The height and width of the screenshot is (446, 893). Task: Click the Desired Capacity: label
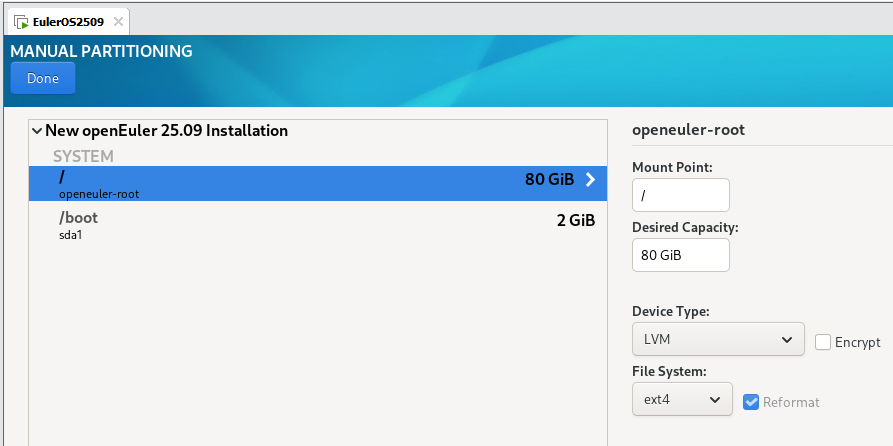[x=685, y=228]
